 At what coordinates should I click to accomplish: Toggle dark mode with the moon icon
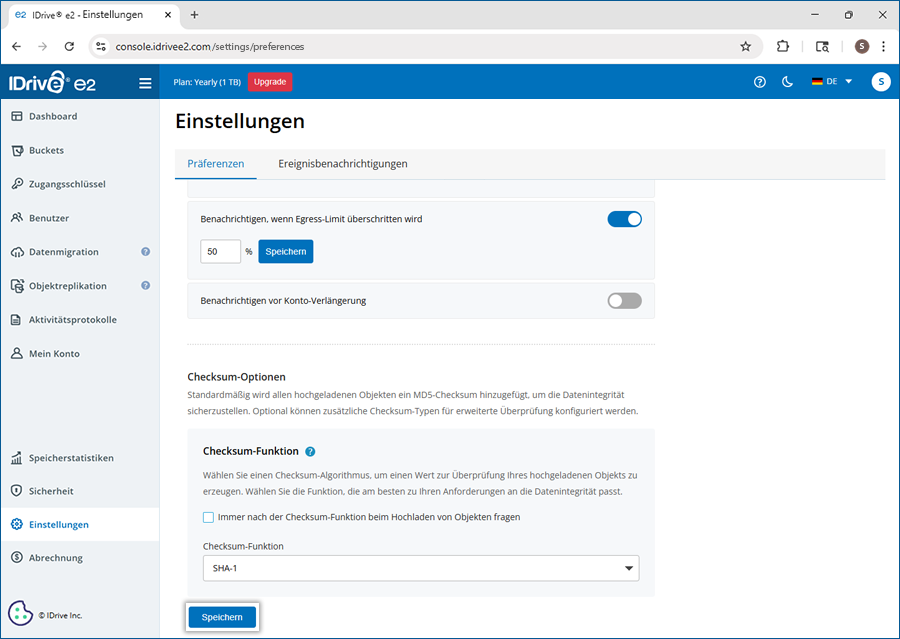click(x=788, y=82)
